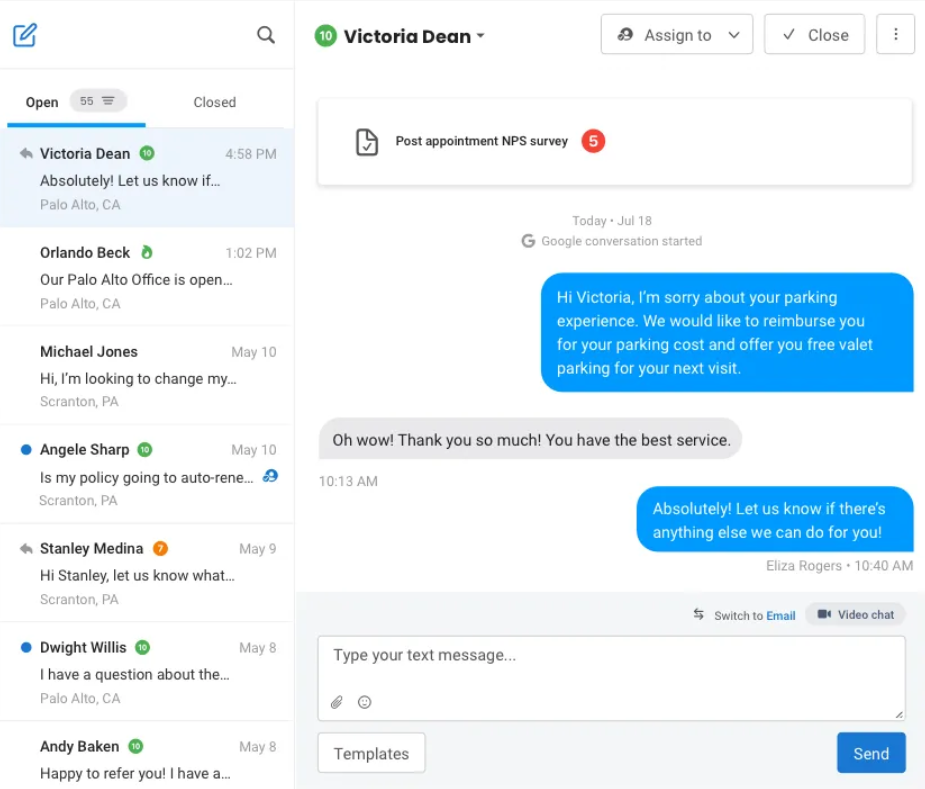
Task: Start a Video chat with Victoria
Action: [x=855, y=614]
